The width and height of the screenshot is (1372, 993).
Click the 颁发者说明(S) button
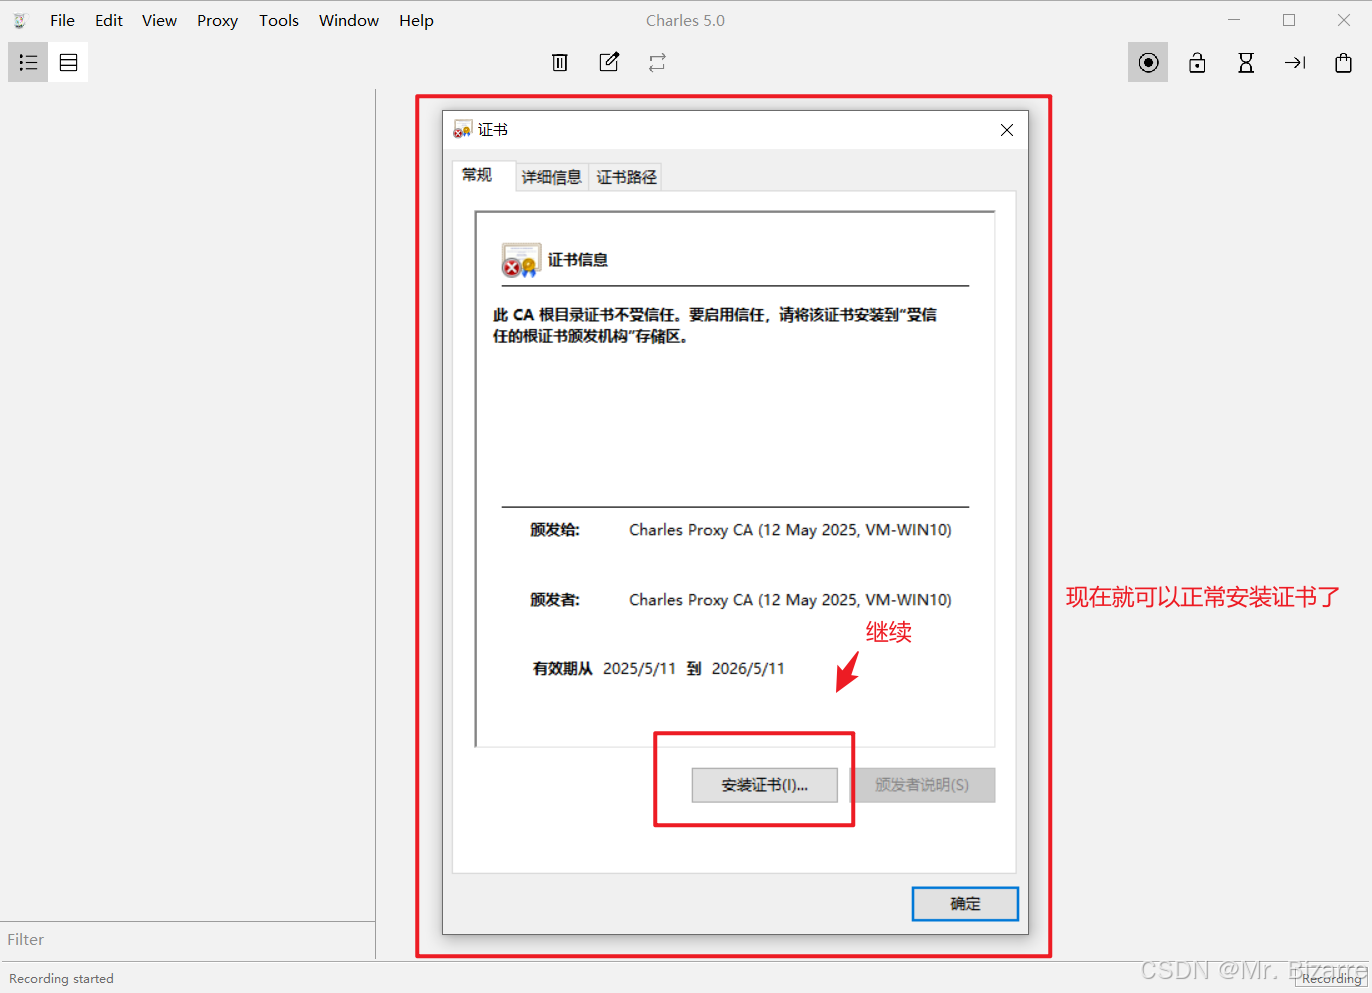click(x=922, y=785)
